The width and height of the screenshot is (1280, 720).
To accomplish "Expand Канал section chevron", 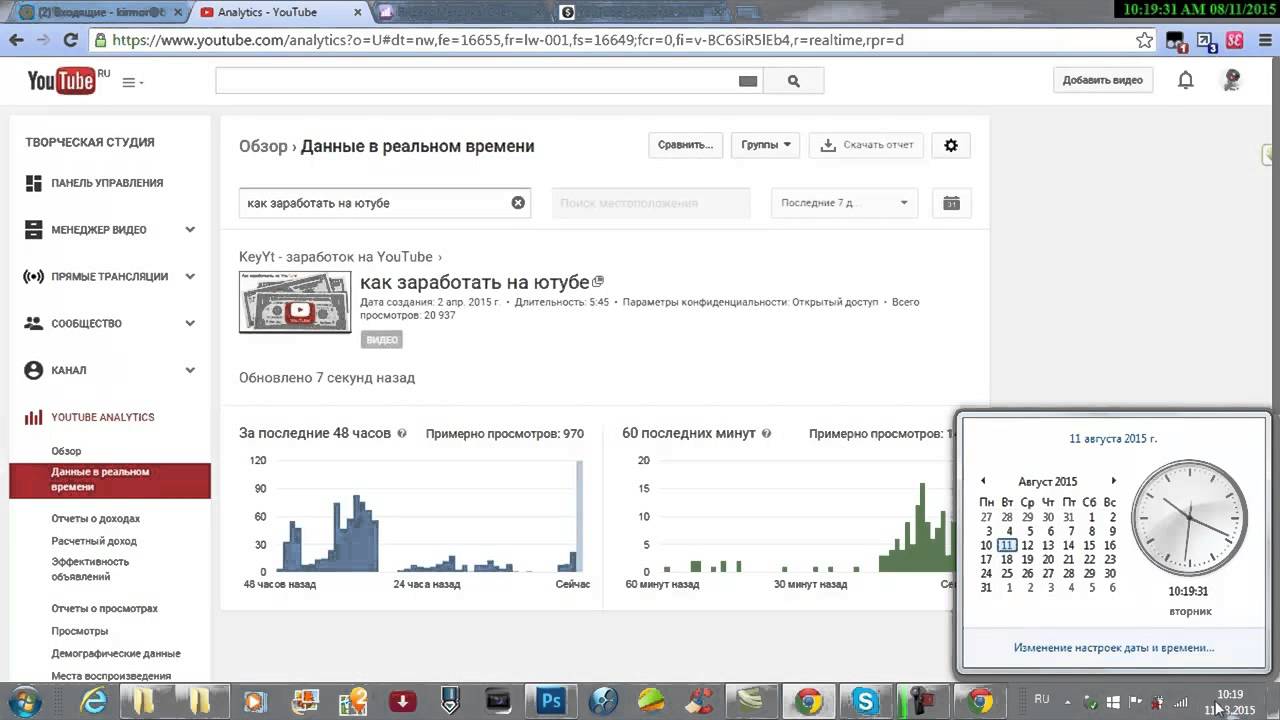I will [x=190, y=371].
